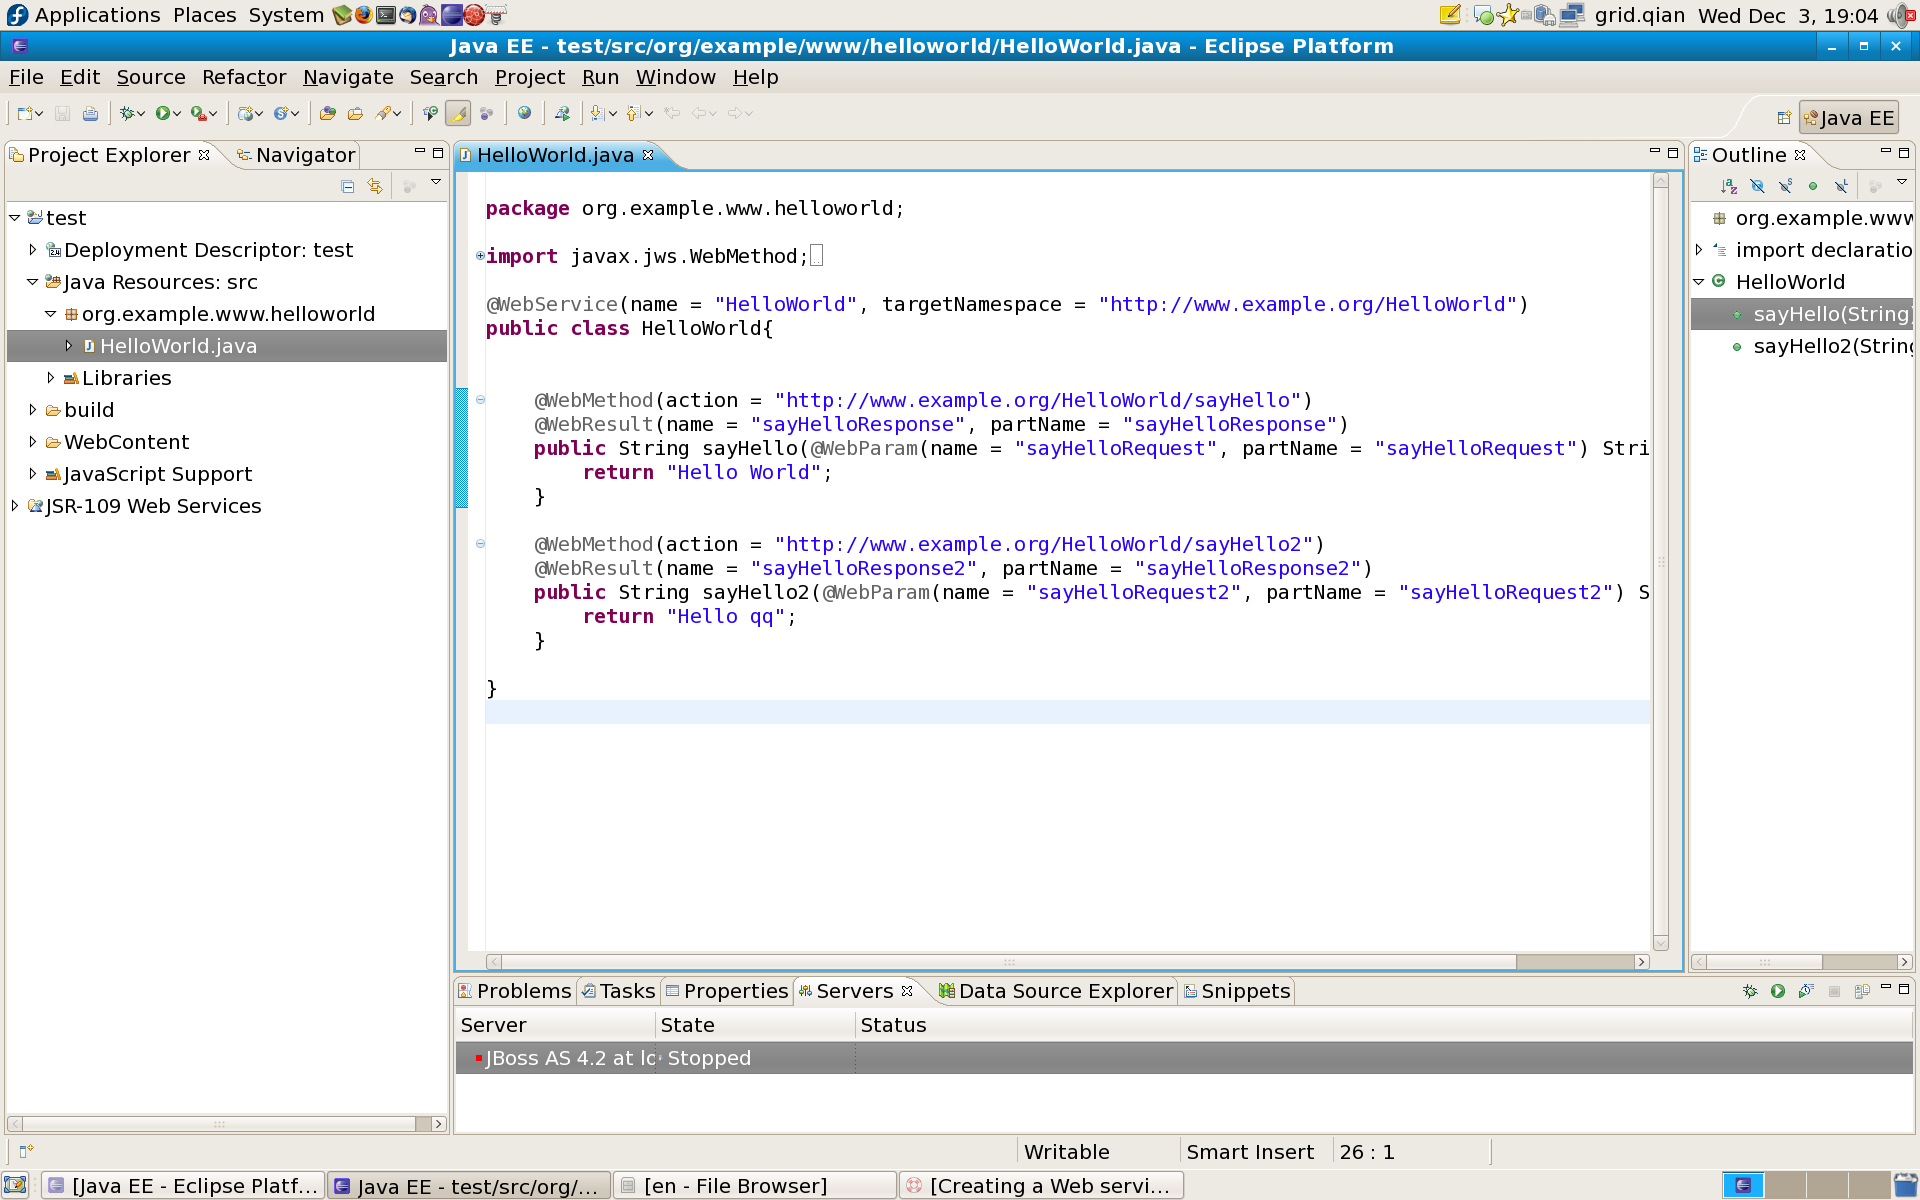Open File Browser from the taskbar

754,1186
